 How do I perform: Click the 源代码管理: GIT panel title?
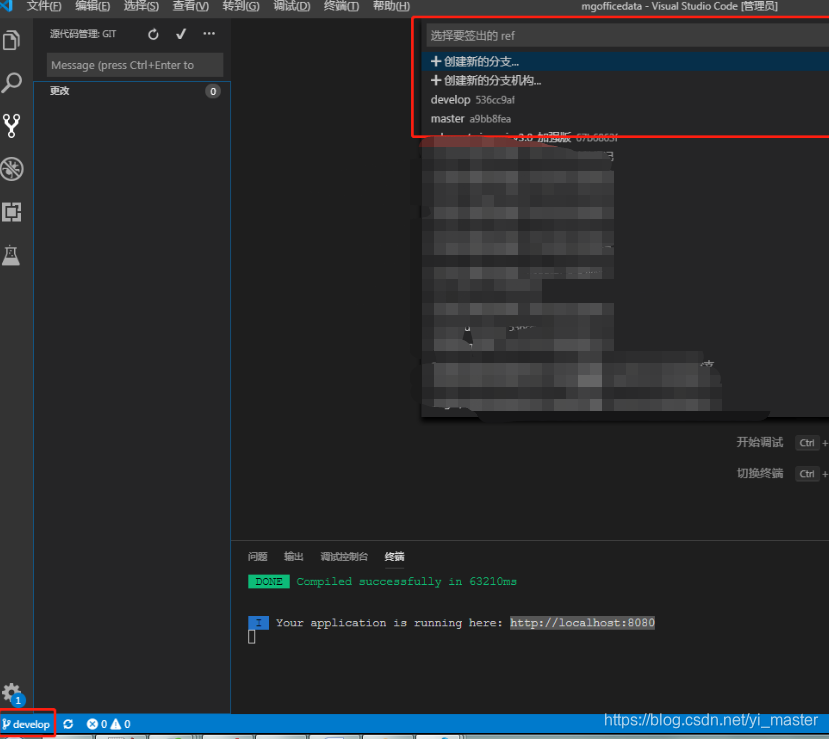(x=83, y=34)
